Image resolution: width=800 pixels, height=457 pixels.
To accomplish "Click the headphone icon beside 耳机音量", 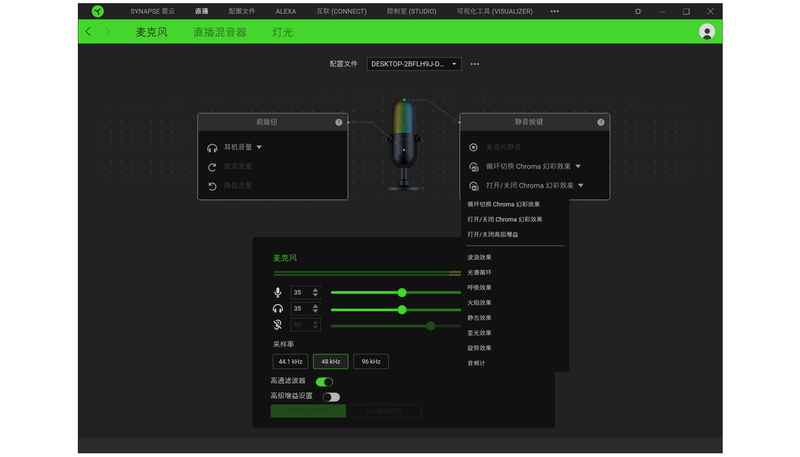I will tap(212, 148).
